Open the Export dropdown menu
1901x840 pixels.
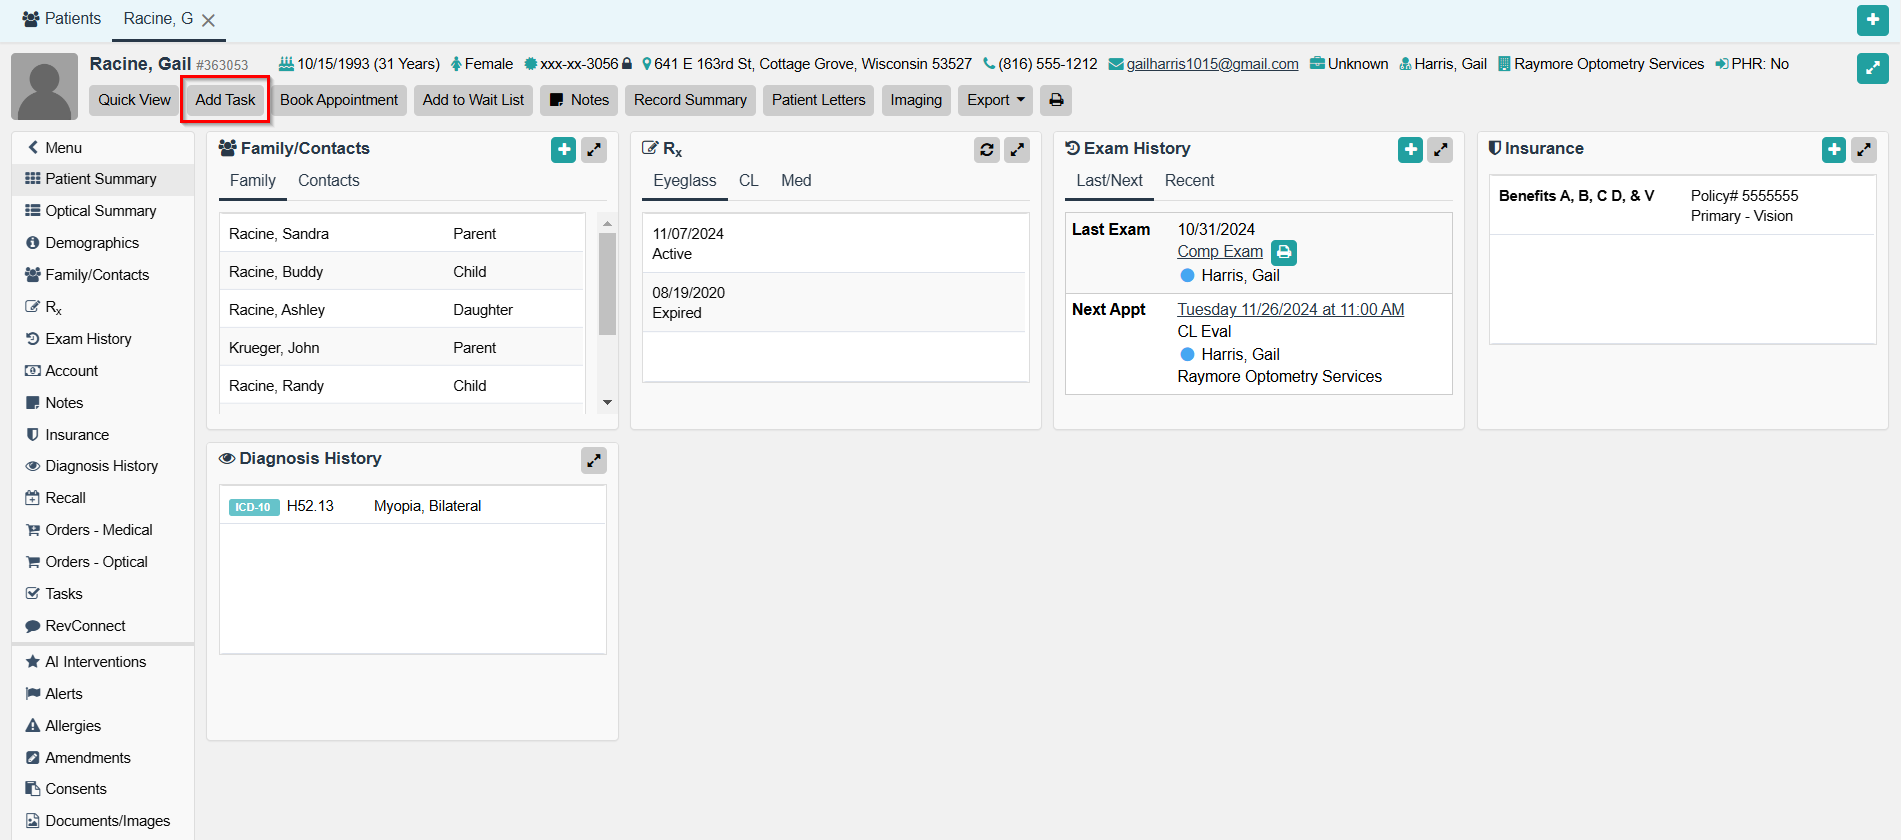click(x=995, y=100)
